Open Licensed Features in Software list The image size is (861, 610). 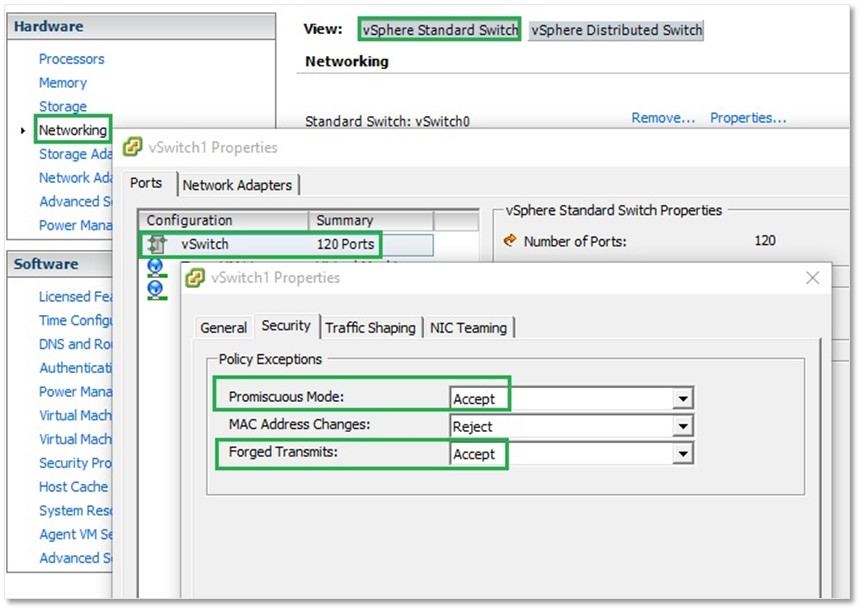(75, 296)
